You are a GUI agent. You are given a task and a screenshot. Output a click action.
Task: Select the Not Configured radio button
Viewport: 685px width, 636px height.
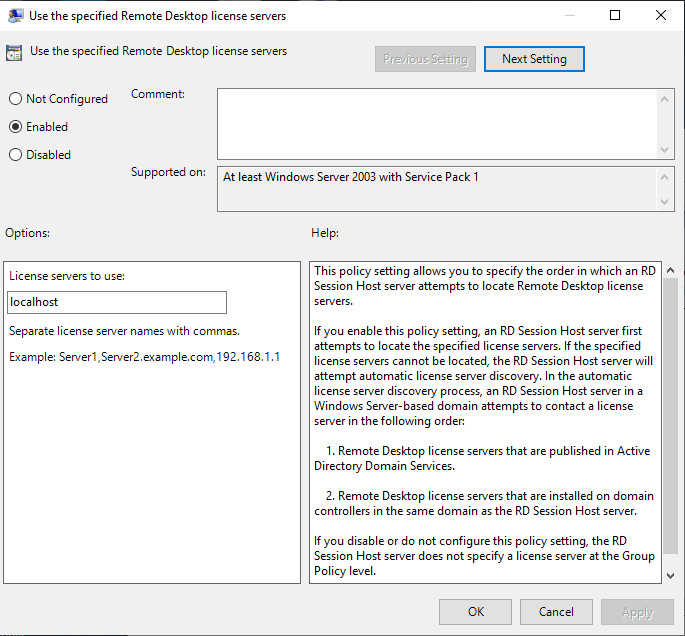click(15, 99)
